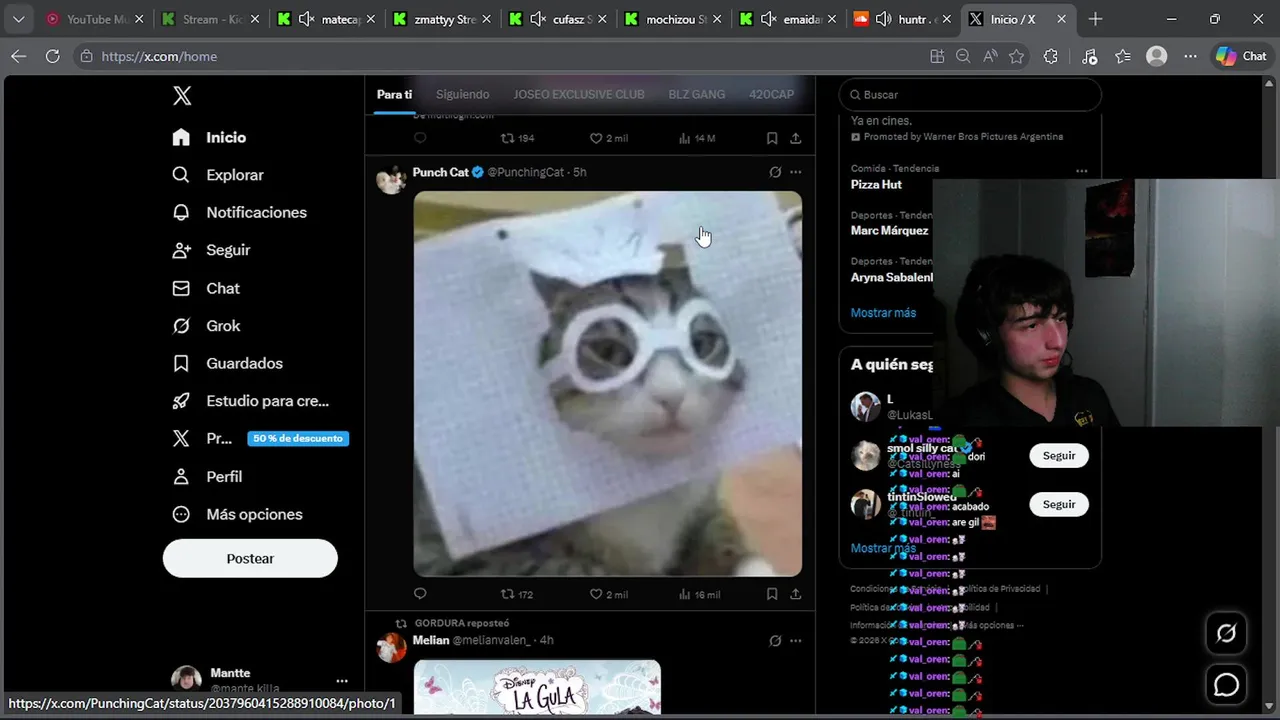Follow smol silly cat with Seguir button
1280x720 pixels.
1059,455
